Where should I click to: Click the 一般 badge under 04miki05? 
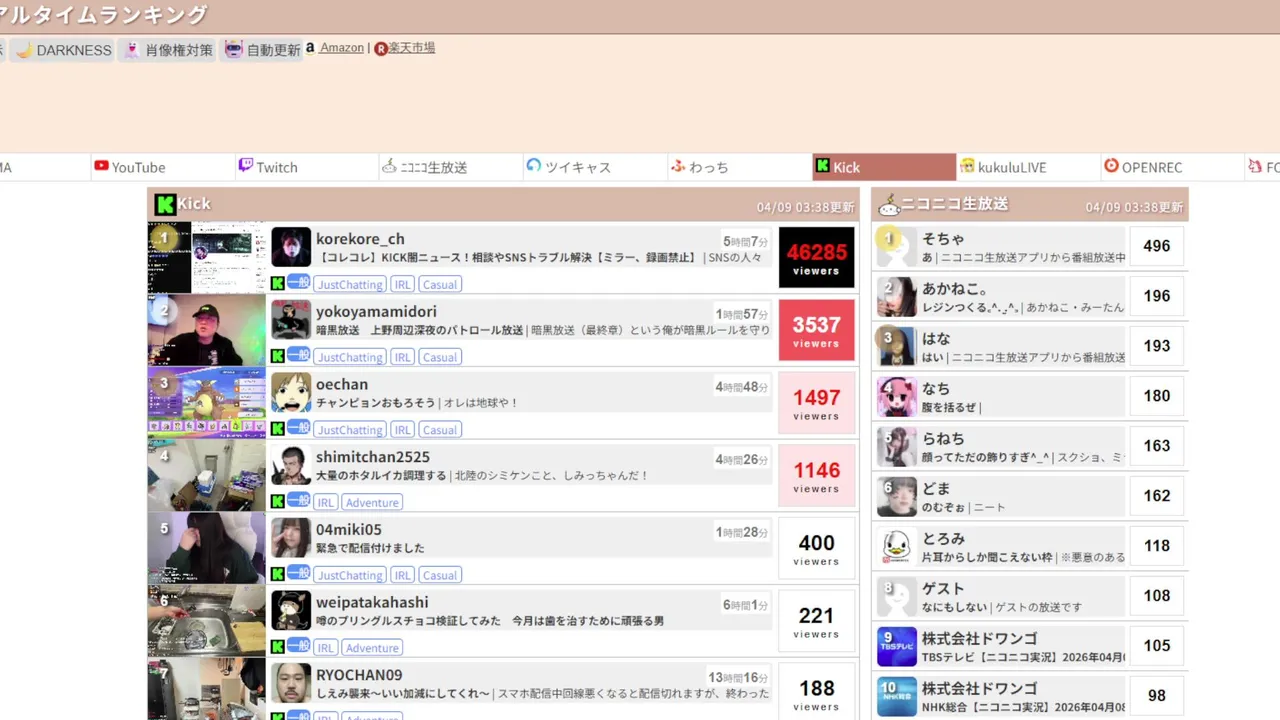298,574
